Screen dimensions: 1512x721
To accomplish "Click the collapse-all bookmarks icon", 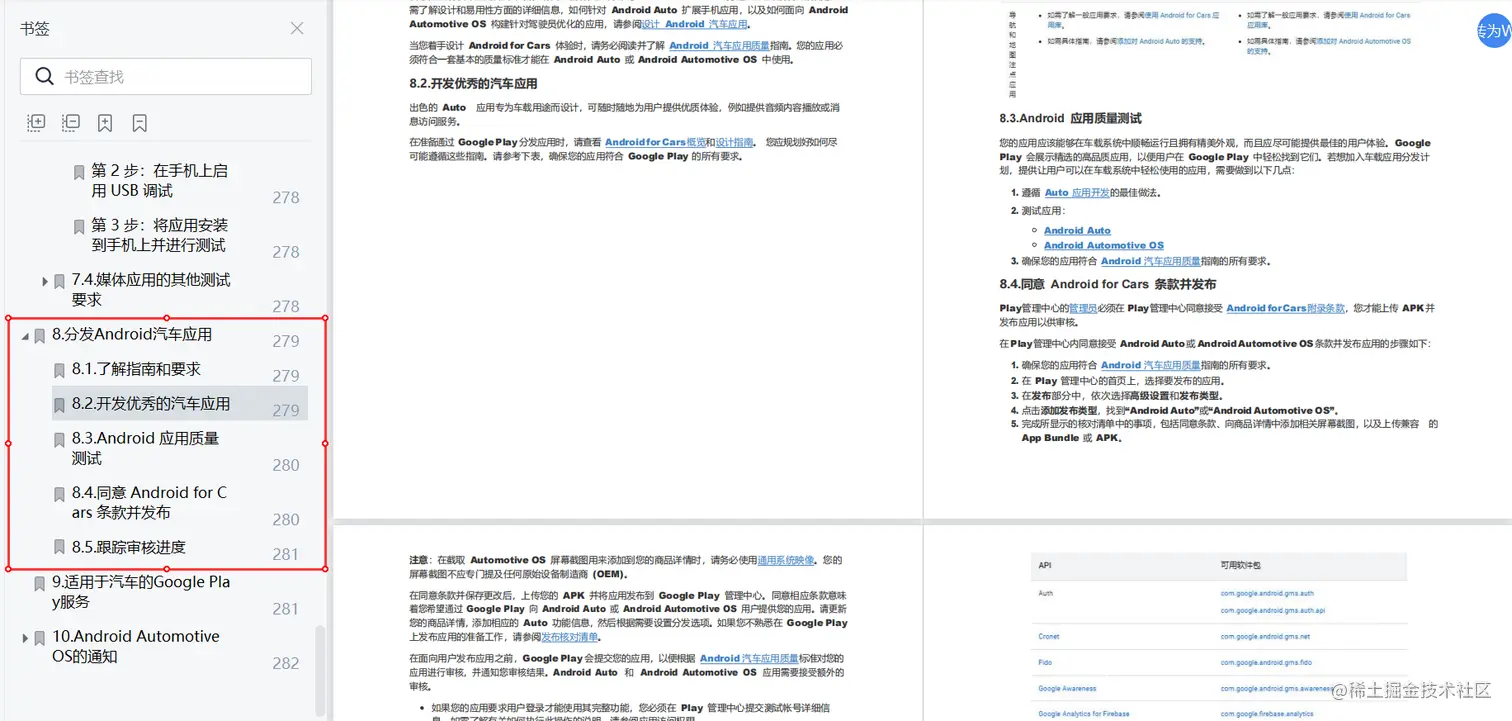I will [71, 123].
